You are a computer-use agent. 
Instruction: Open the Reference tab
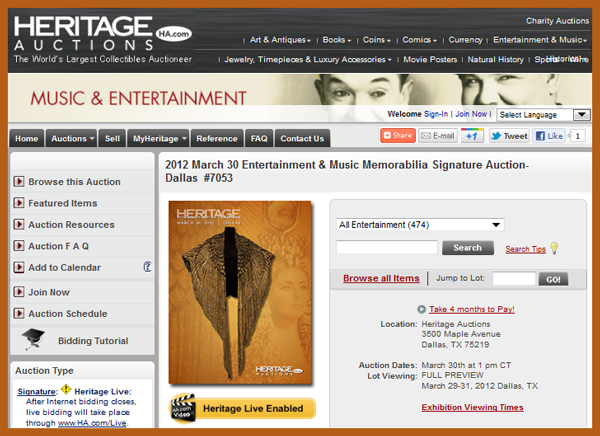(x=217, y=139)
